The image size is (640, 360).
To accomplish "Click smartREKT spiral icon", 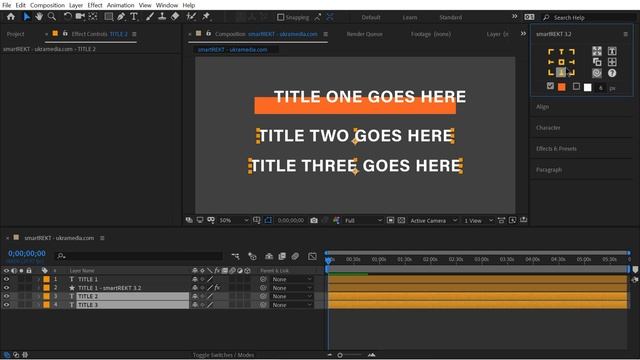I will (x=597, y=73).
